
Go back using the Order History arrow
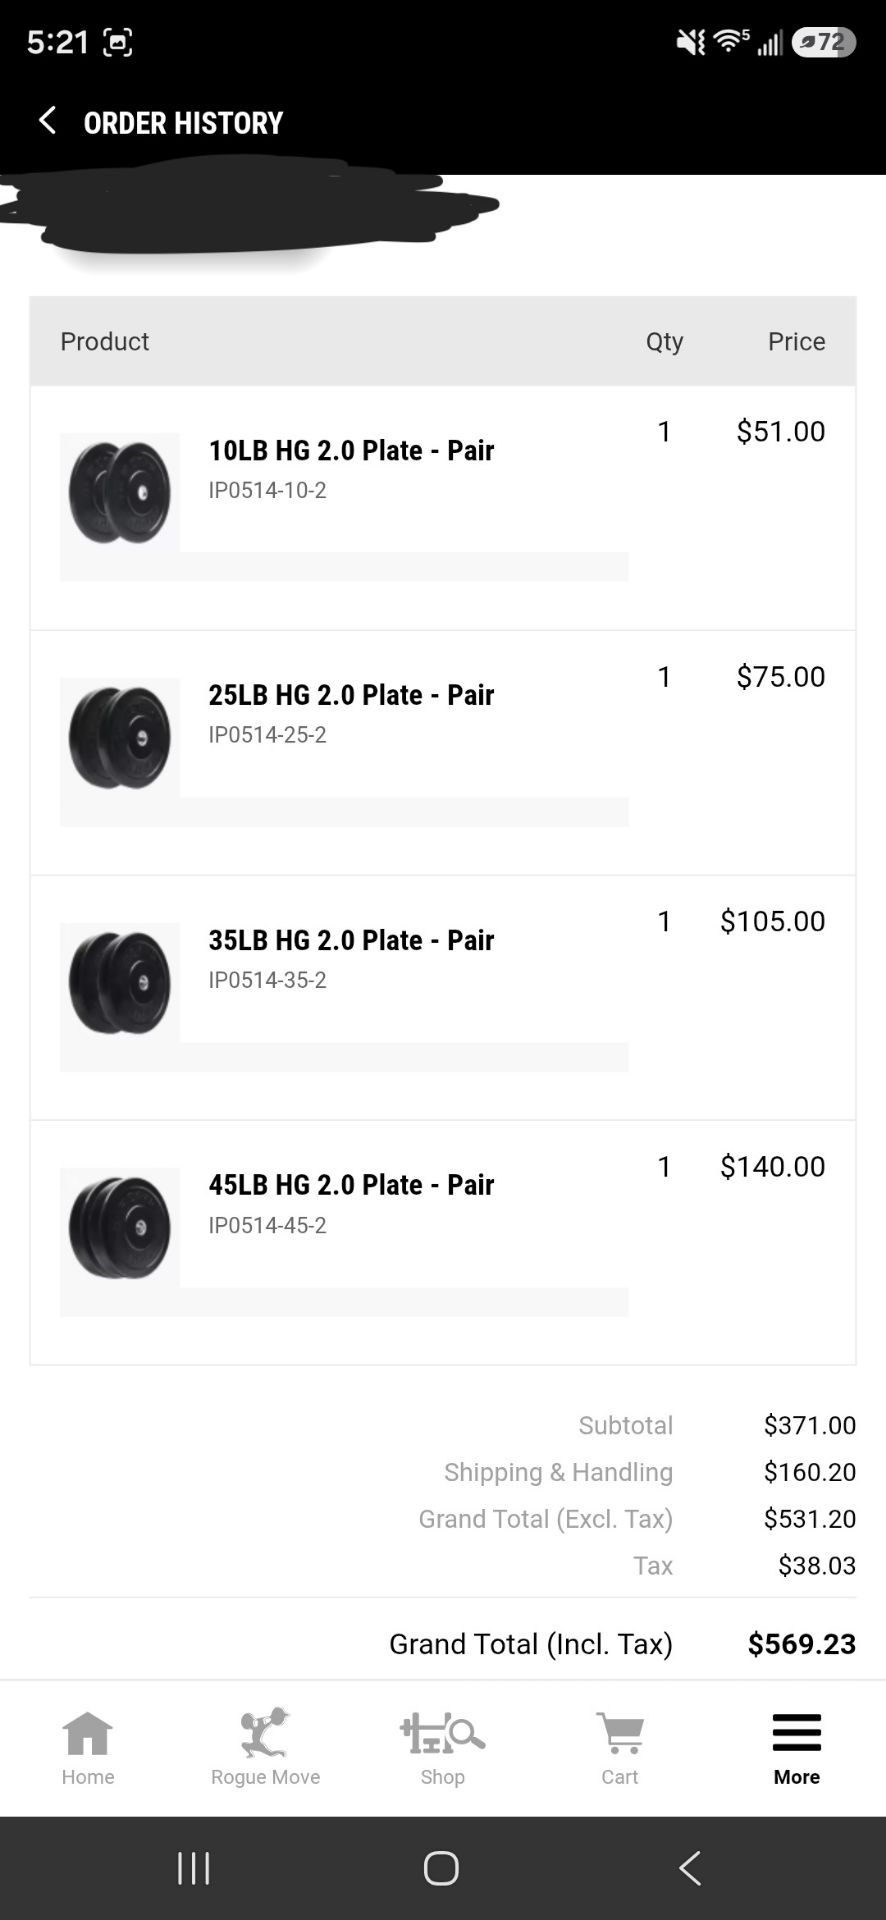click(47, 121)
